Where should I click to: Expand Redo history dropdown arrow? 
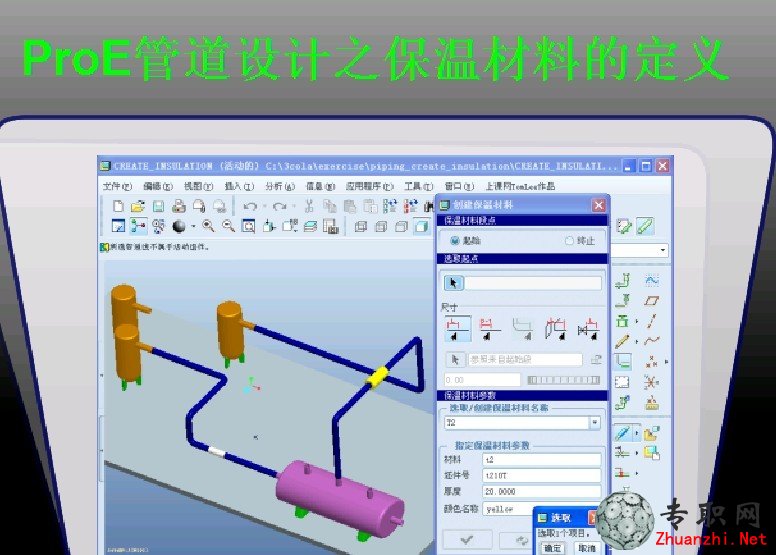point(293,206)
